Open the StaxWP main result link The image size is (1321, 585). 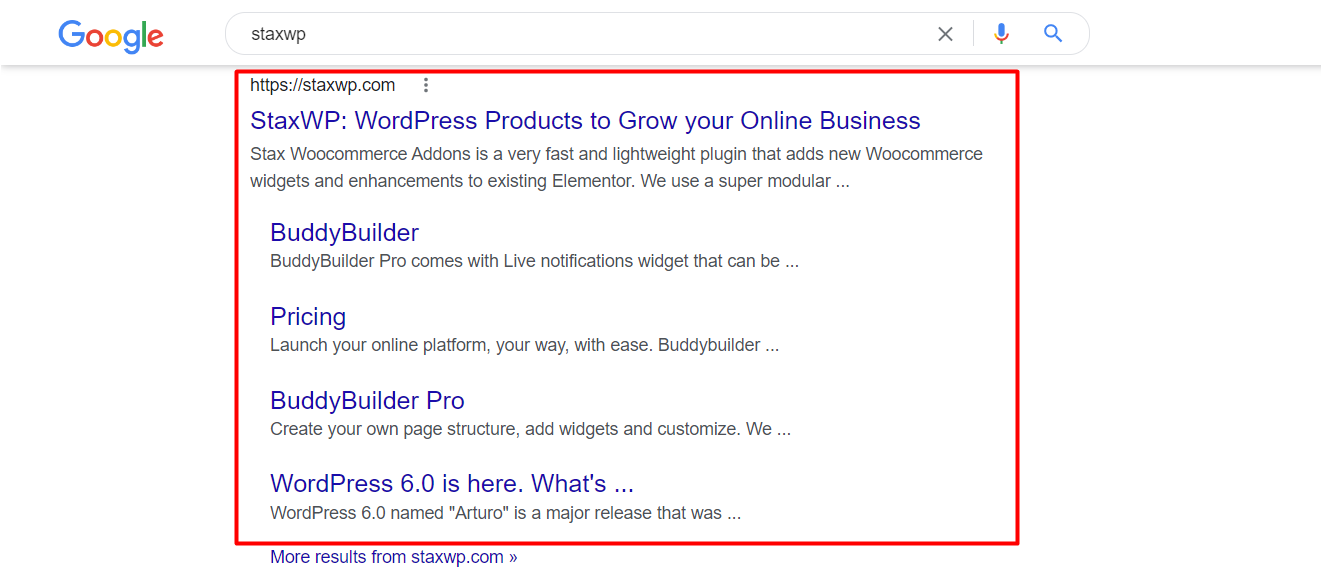tap(585, 120)
